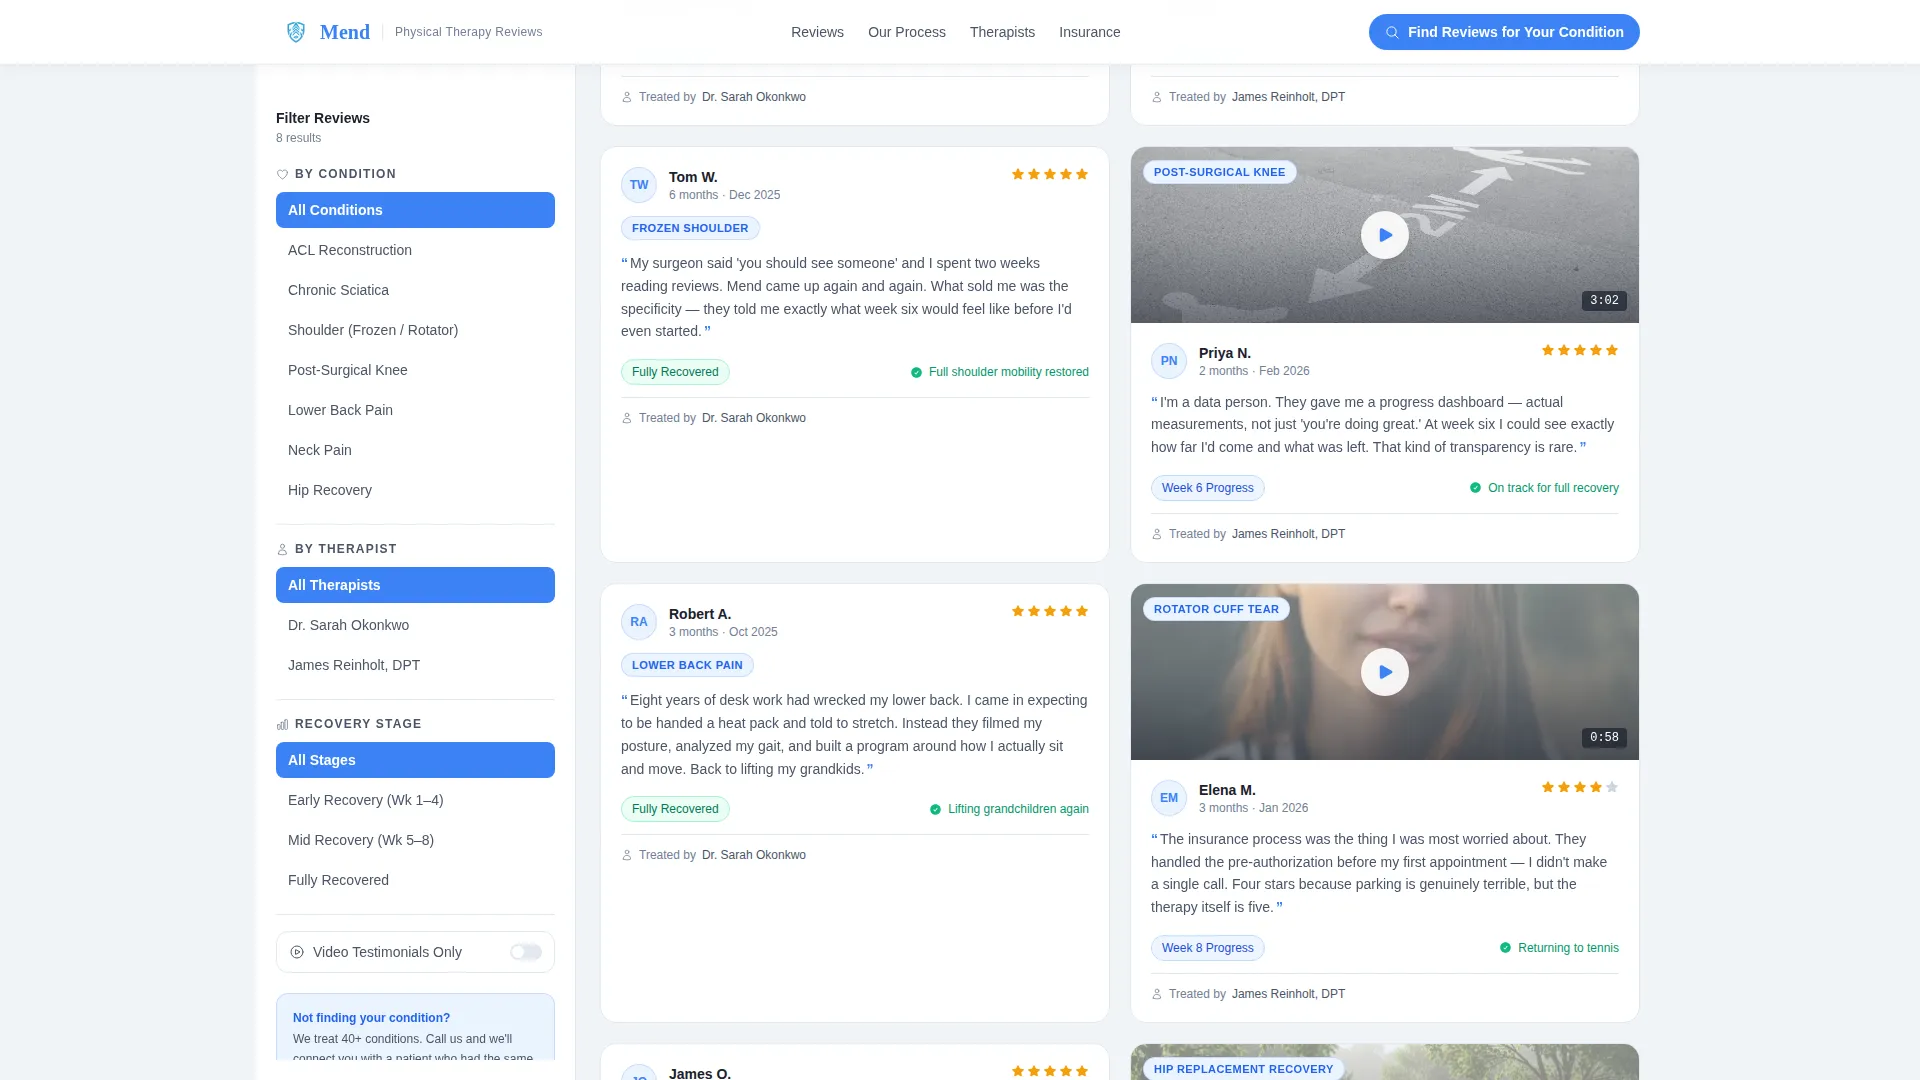Image resolution: width=1920 pixels, height=1080 pixels.
Task: Click Find Reviews for Your Condition button
Action: pos(1504,32)
